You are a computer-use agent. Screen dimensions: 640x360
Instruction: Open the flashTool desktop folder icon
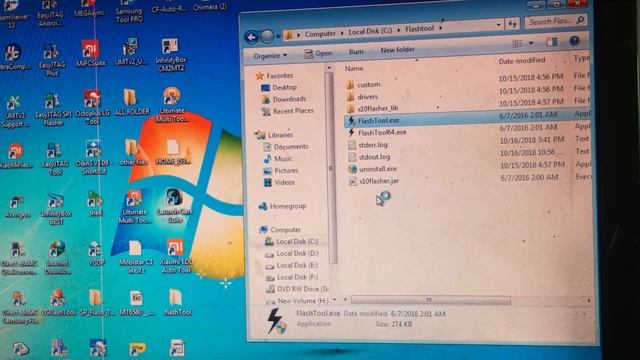(x=177, y=302)
